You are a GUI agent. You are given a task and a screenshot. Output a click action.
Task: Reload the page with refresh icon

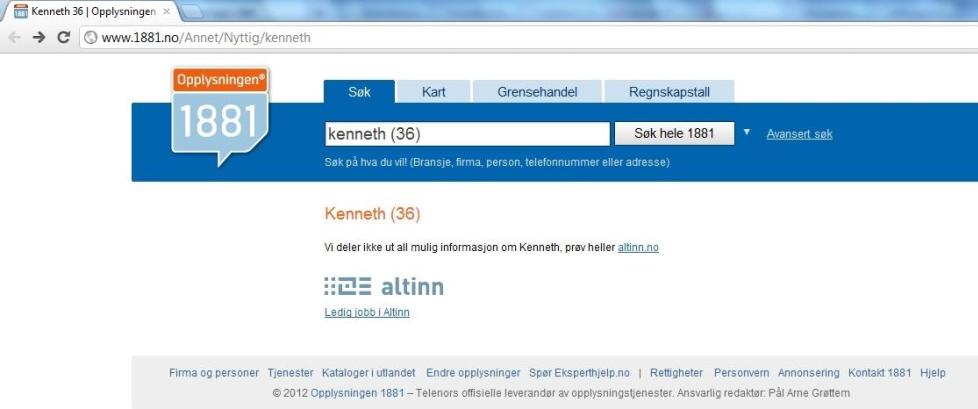pos(63,37)
